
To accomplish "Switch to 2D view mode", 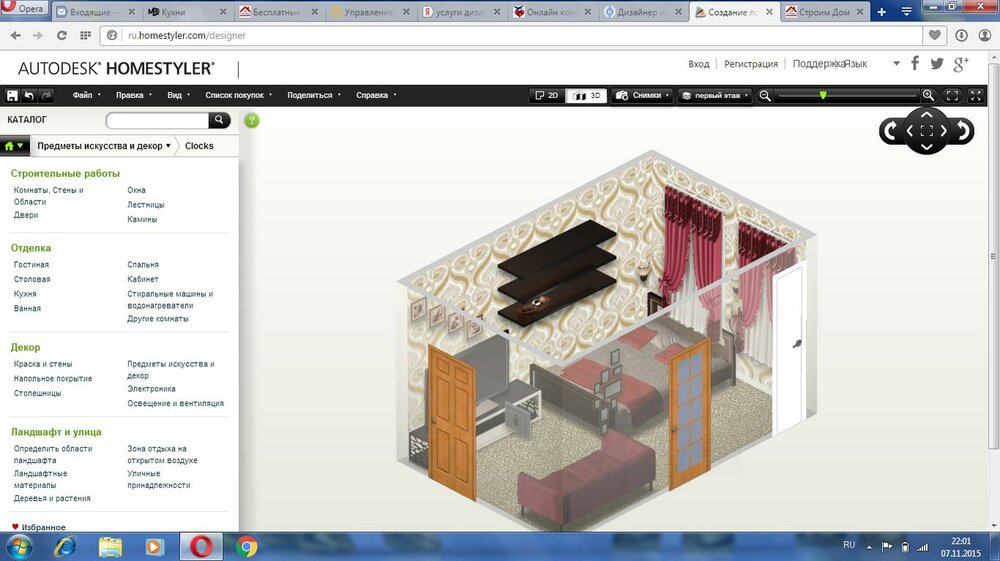I will [x=546, y=96].
